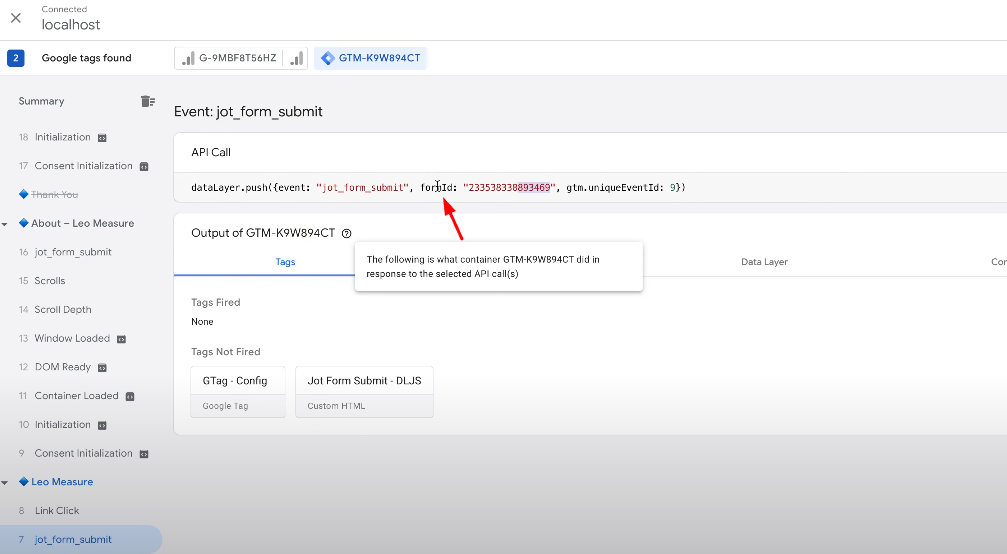The image size is (1007, 554).
Task: Click the Tags Not Fired label
Action: pos(225,352)
